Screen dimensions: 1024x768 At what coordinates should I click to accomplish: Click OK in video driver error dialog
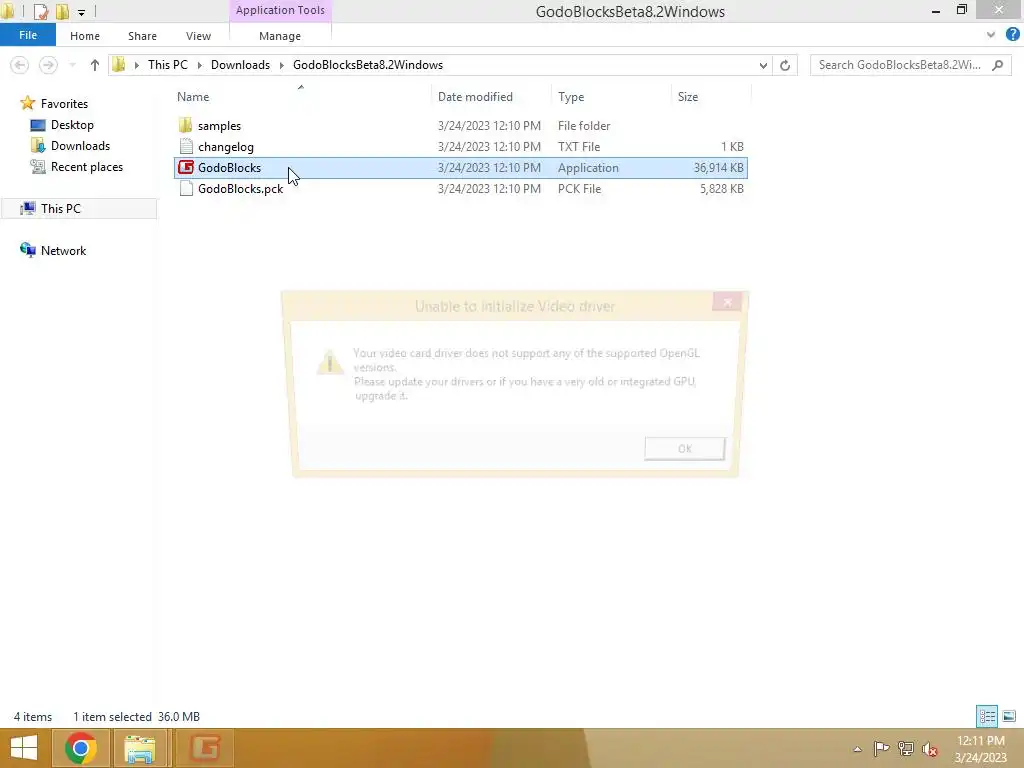pyautogui.click(x=684, y=449)
